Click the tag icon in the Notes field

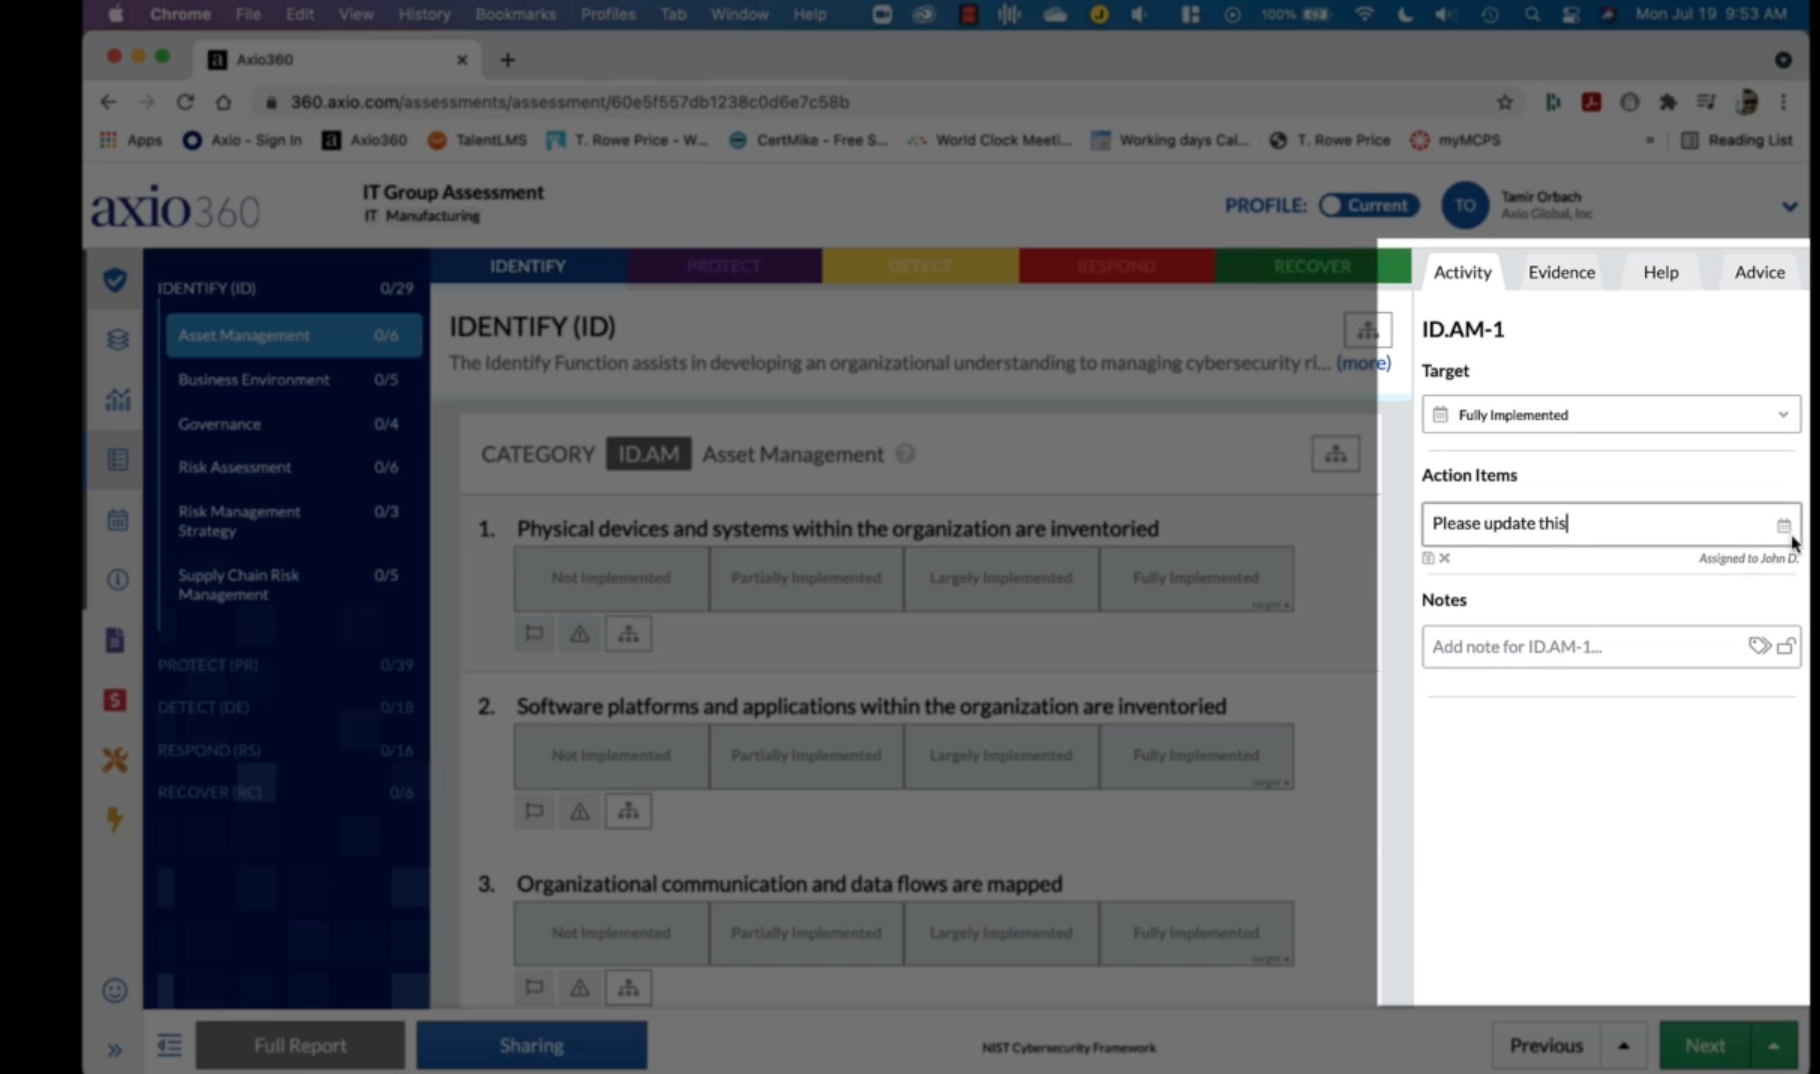pos(1761,646)
